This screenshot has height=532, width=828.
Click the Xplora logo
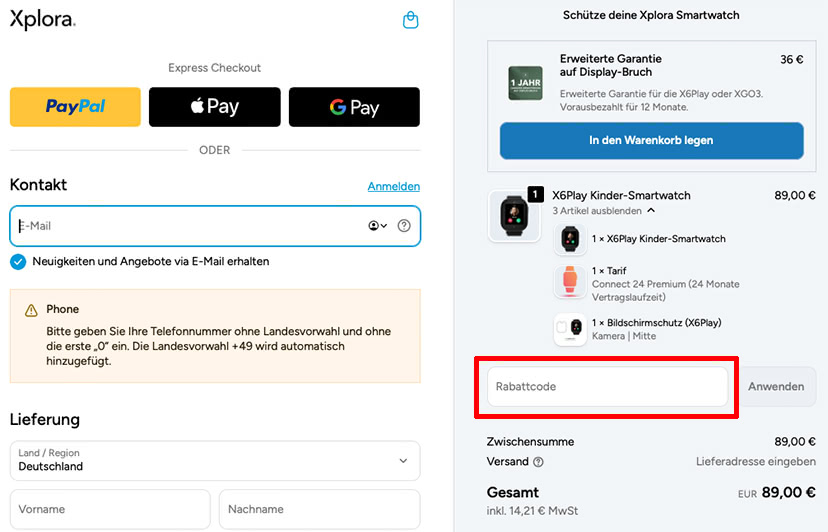pyautogui.click(x=43, y=20)
